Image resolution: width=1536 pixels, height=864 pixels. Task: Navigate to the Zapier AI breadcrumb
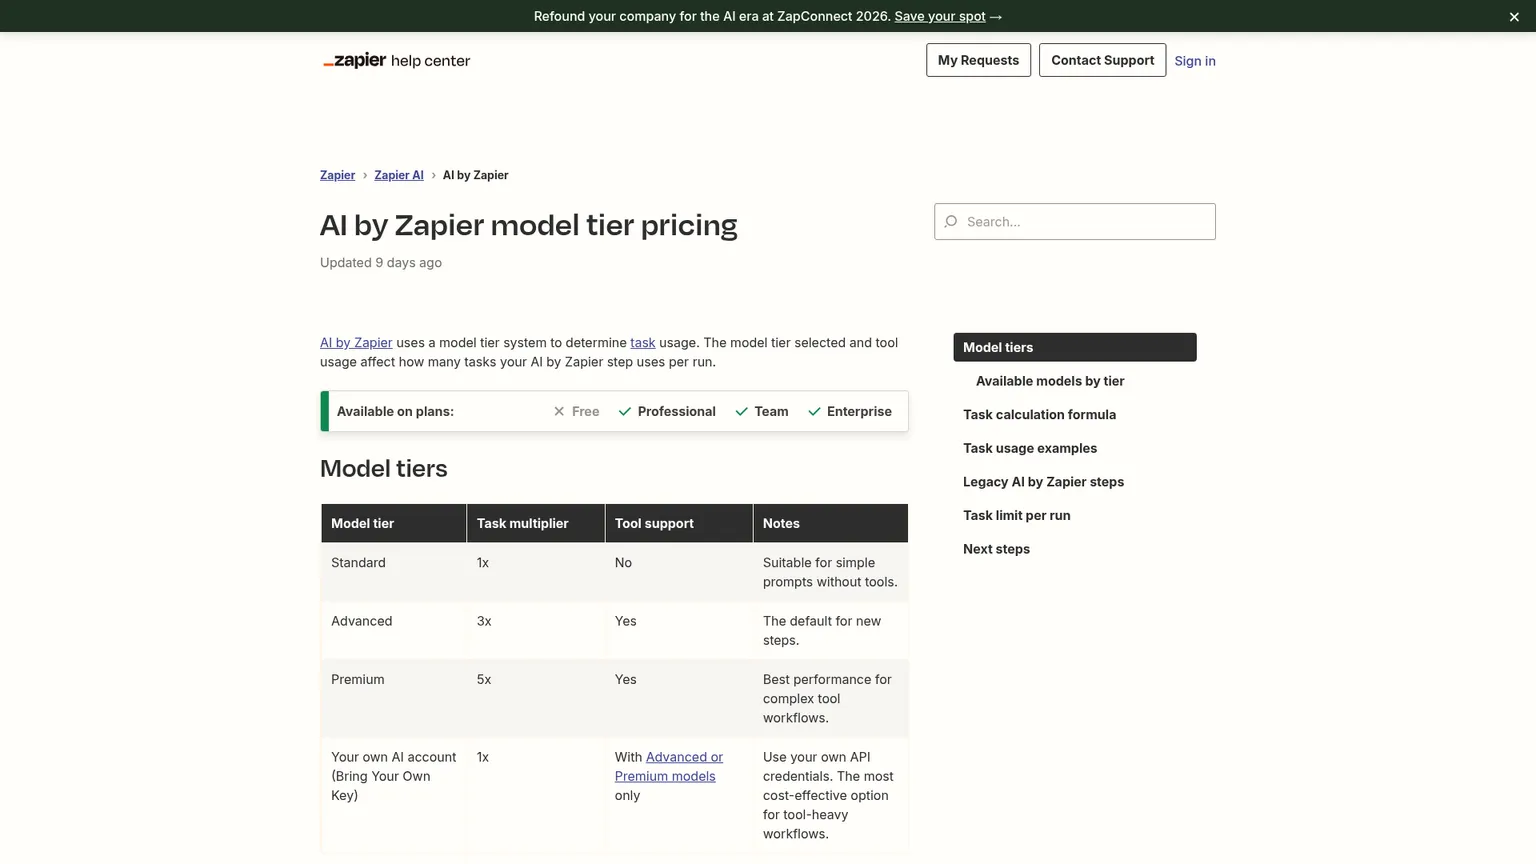click(x=399, y=175)
